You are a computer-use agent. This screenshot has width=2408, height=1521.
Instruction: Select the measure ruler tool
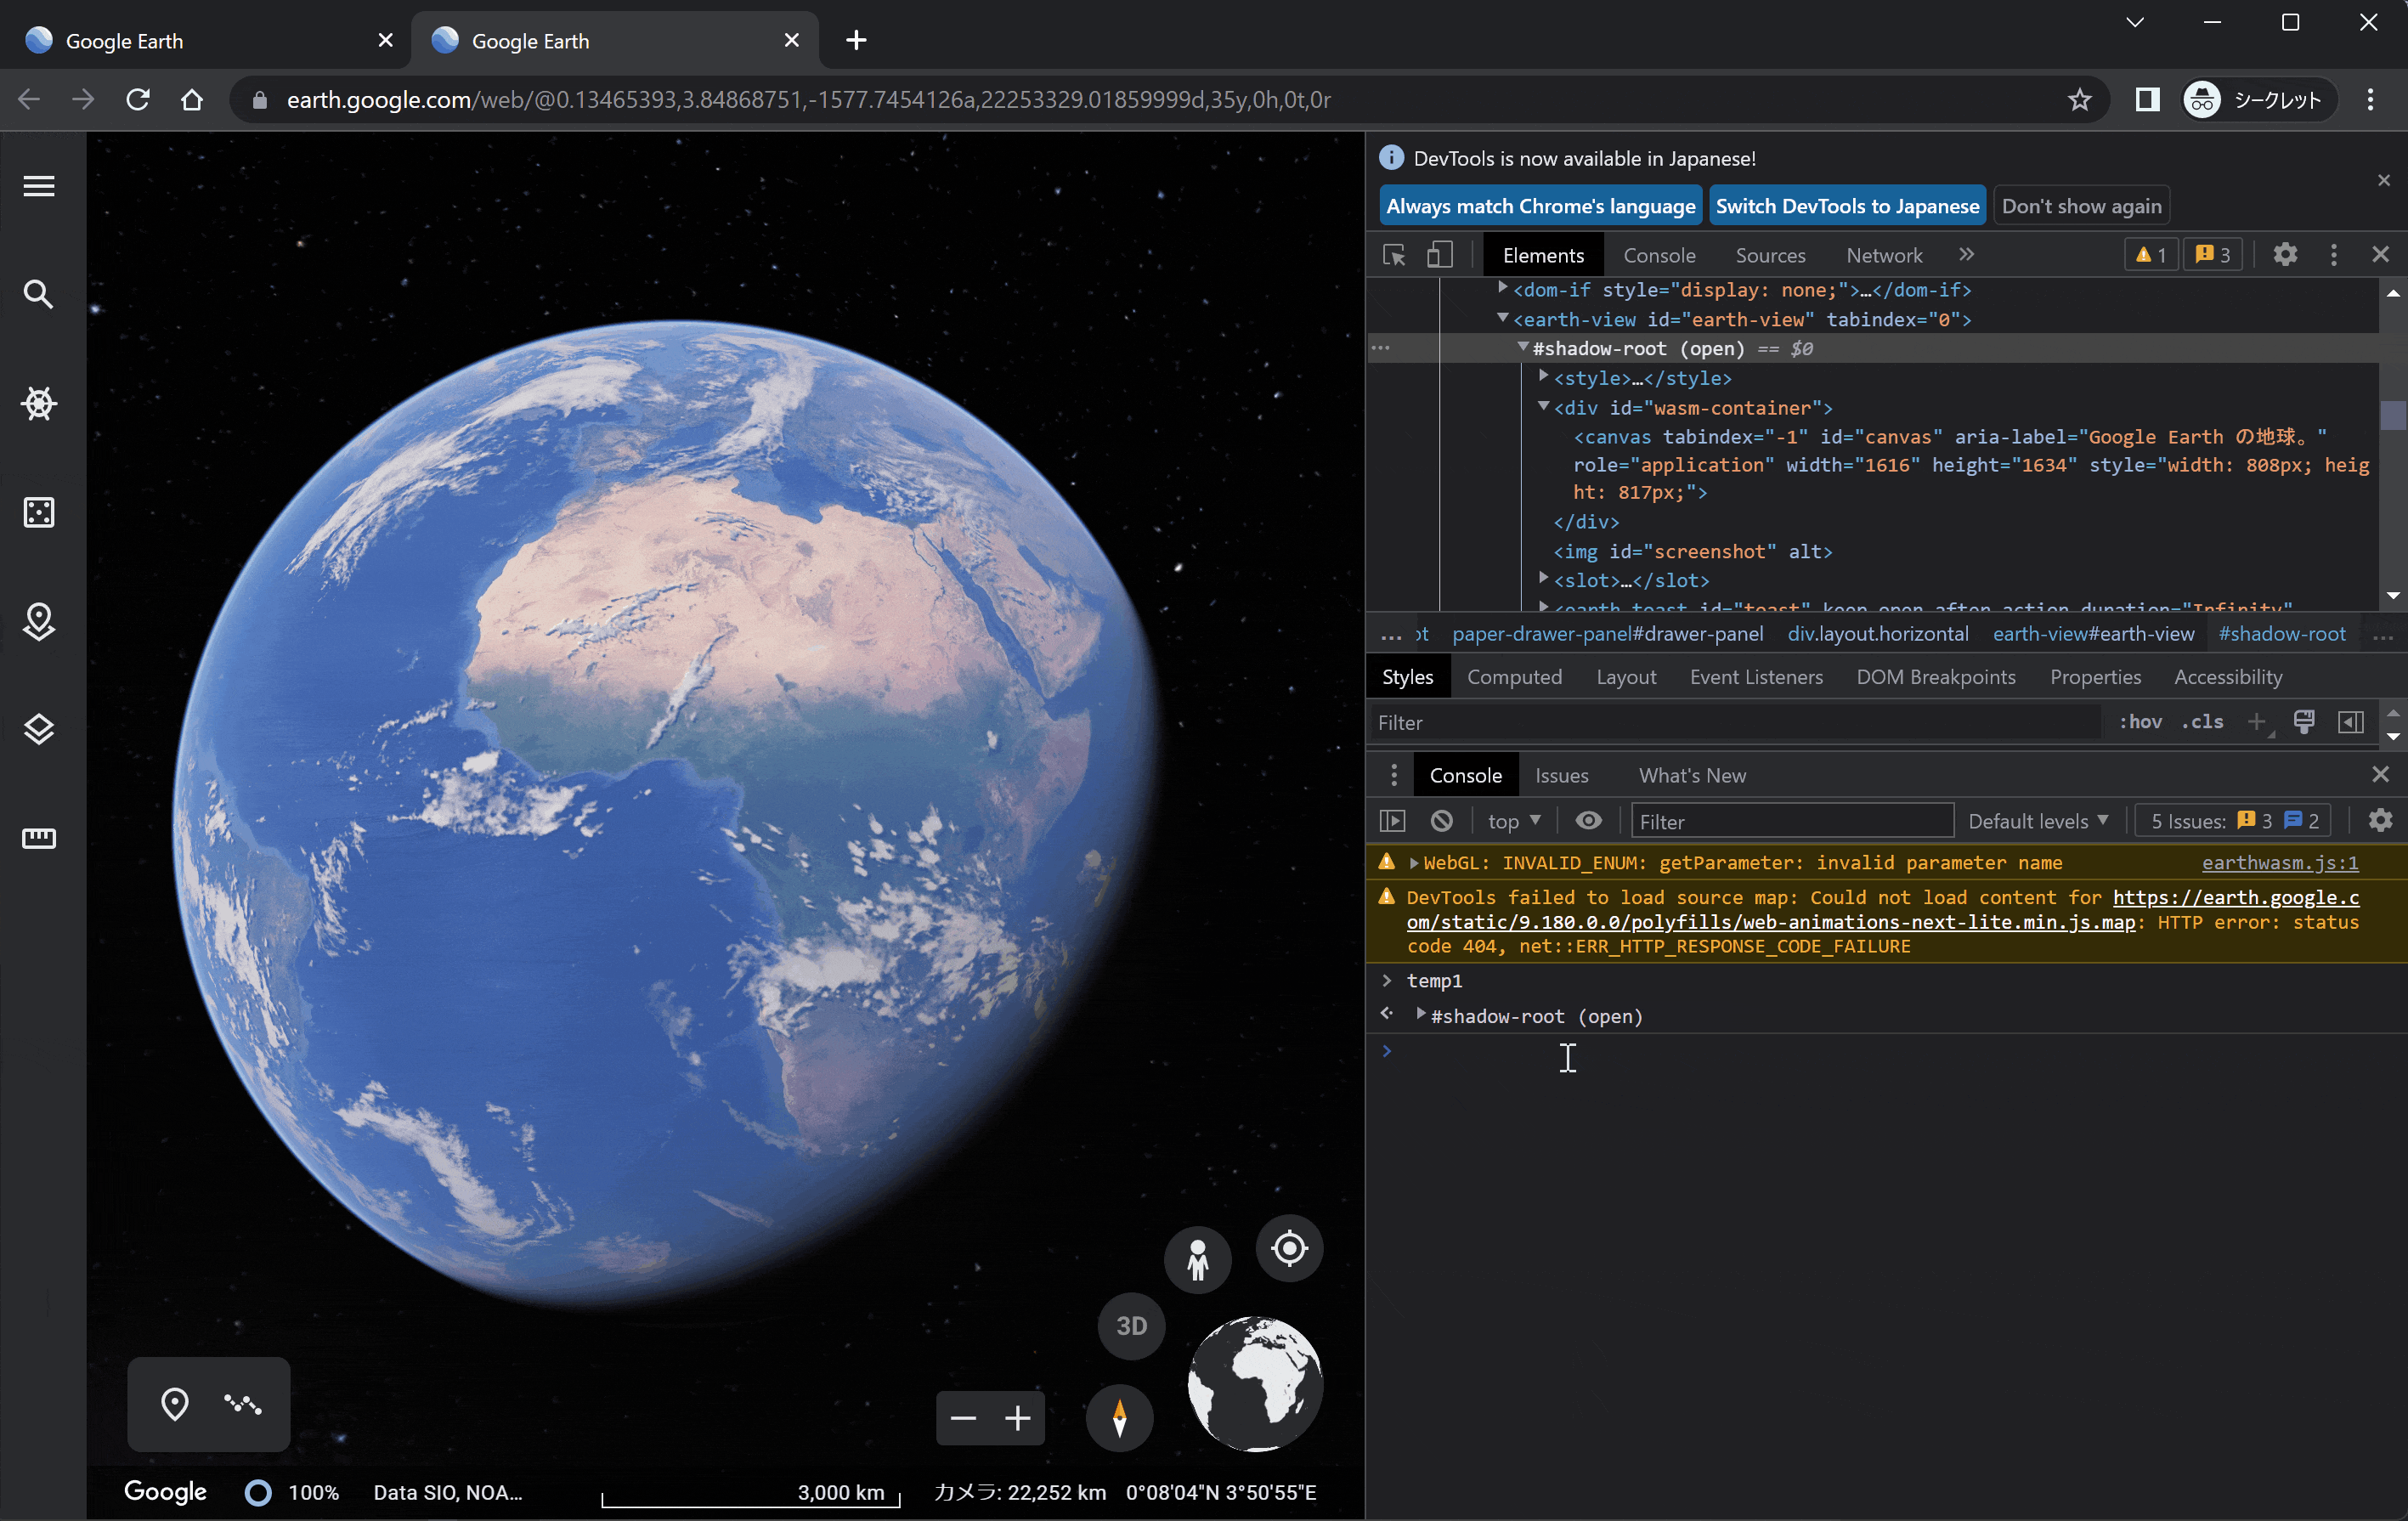(39, 838)
